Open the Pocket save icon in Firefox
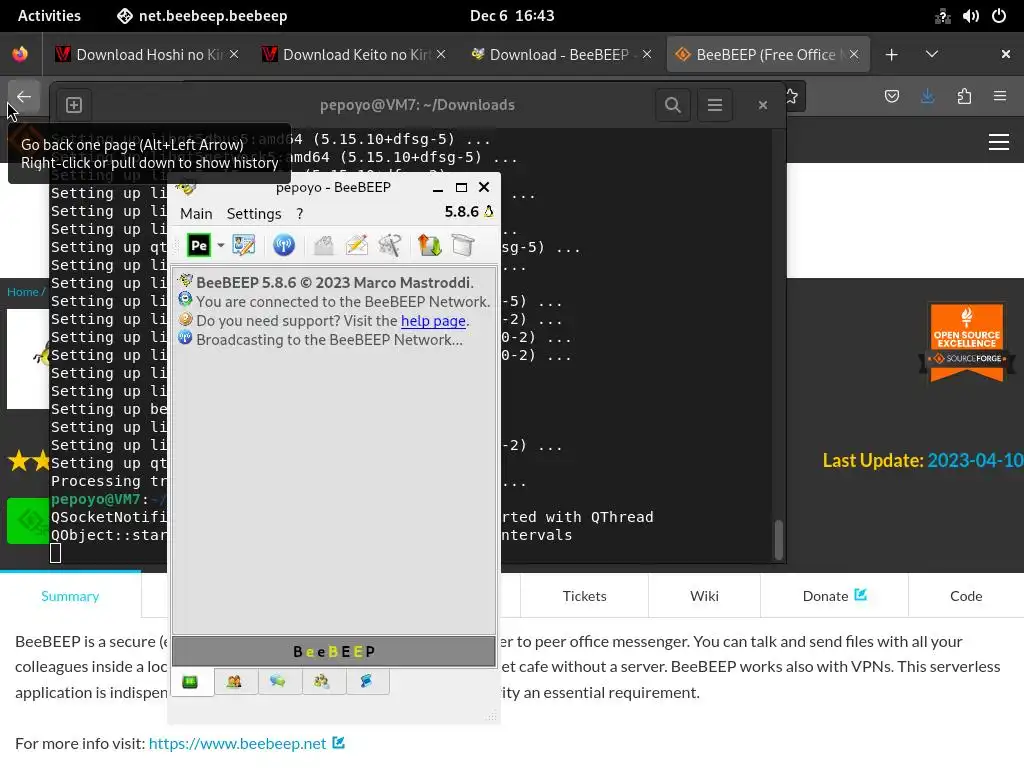This screenshot has width=1024, height=768. tap(891, 97)
